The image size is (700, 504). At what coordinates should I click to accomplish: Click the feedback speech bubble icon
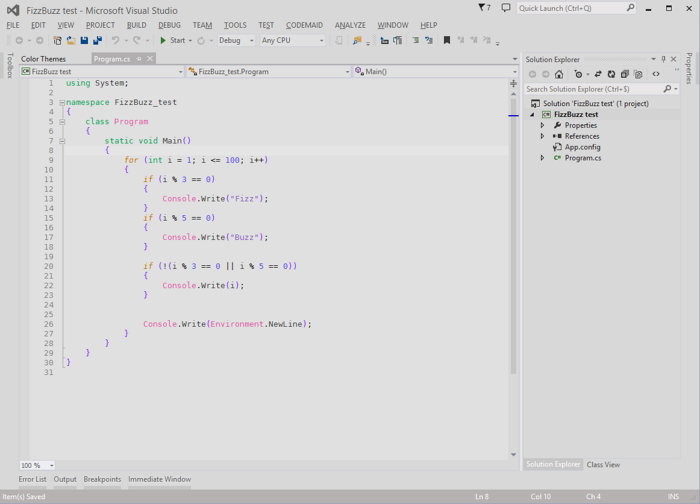(x=505, y=8)
